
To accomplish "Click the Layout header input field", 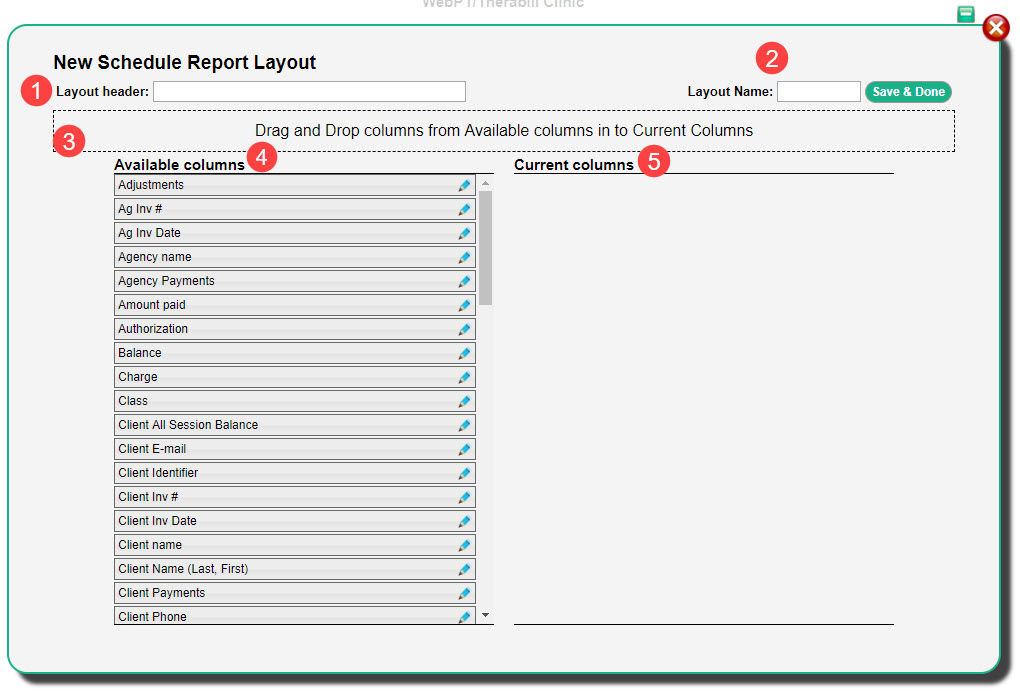I will pyautogui.click(x=309, y=92).
